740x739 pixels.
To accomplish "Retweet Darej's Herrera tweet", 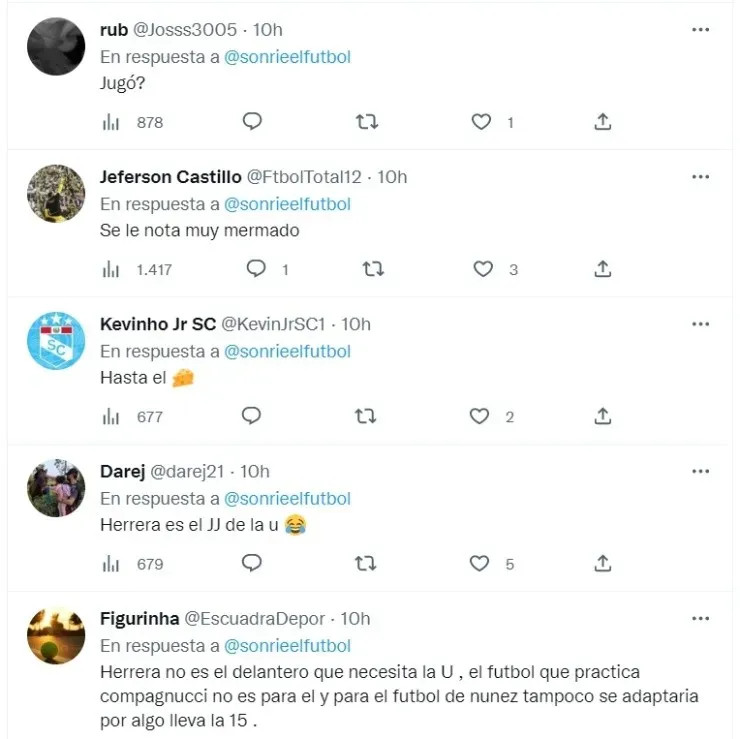I will 365,563.
